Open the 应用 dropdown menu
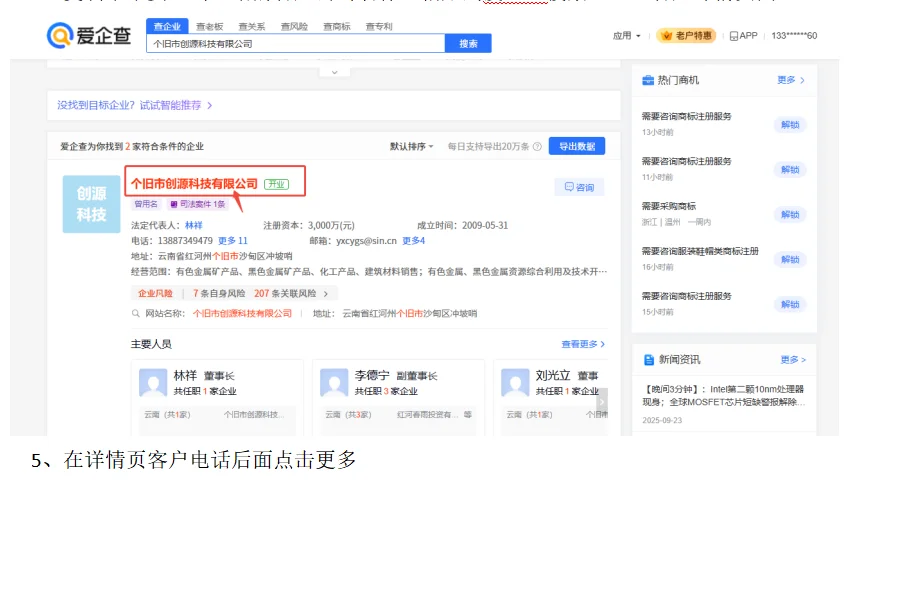 click(x=626, y=36)
